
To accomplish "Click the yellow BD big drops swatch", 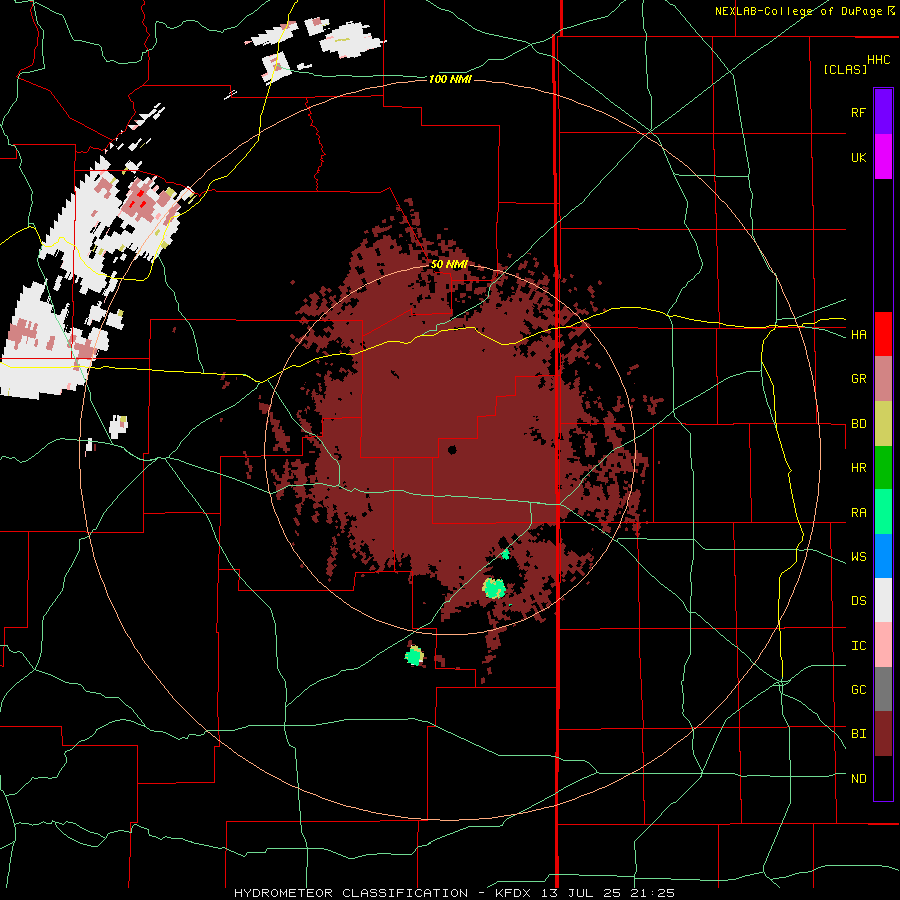I will (x=883, y=423).
